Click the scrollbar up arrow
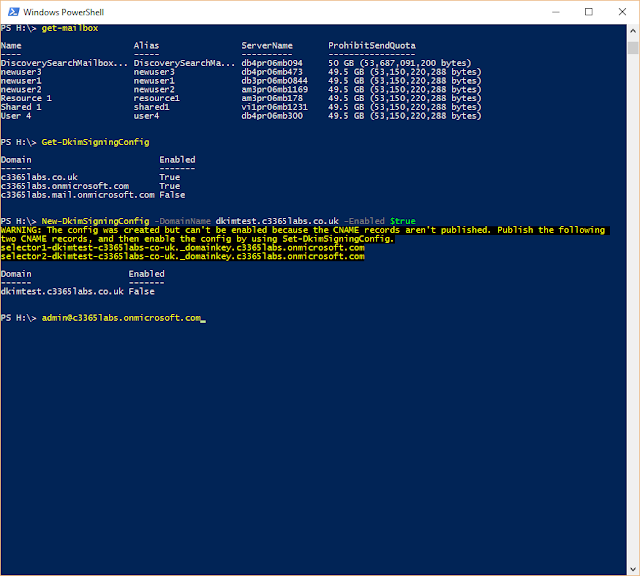Screen dimensions: 640x576 click(633, 31)
